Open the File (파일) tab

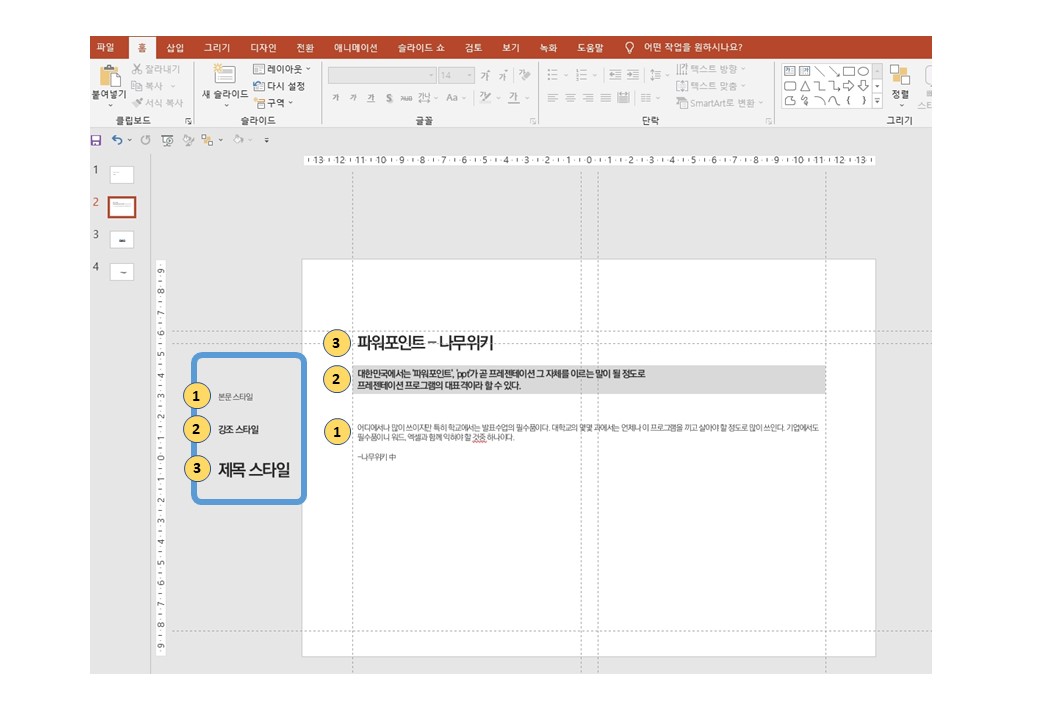[105, 48]
